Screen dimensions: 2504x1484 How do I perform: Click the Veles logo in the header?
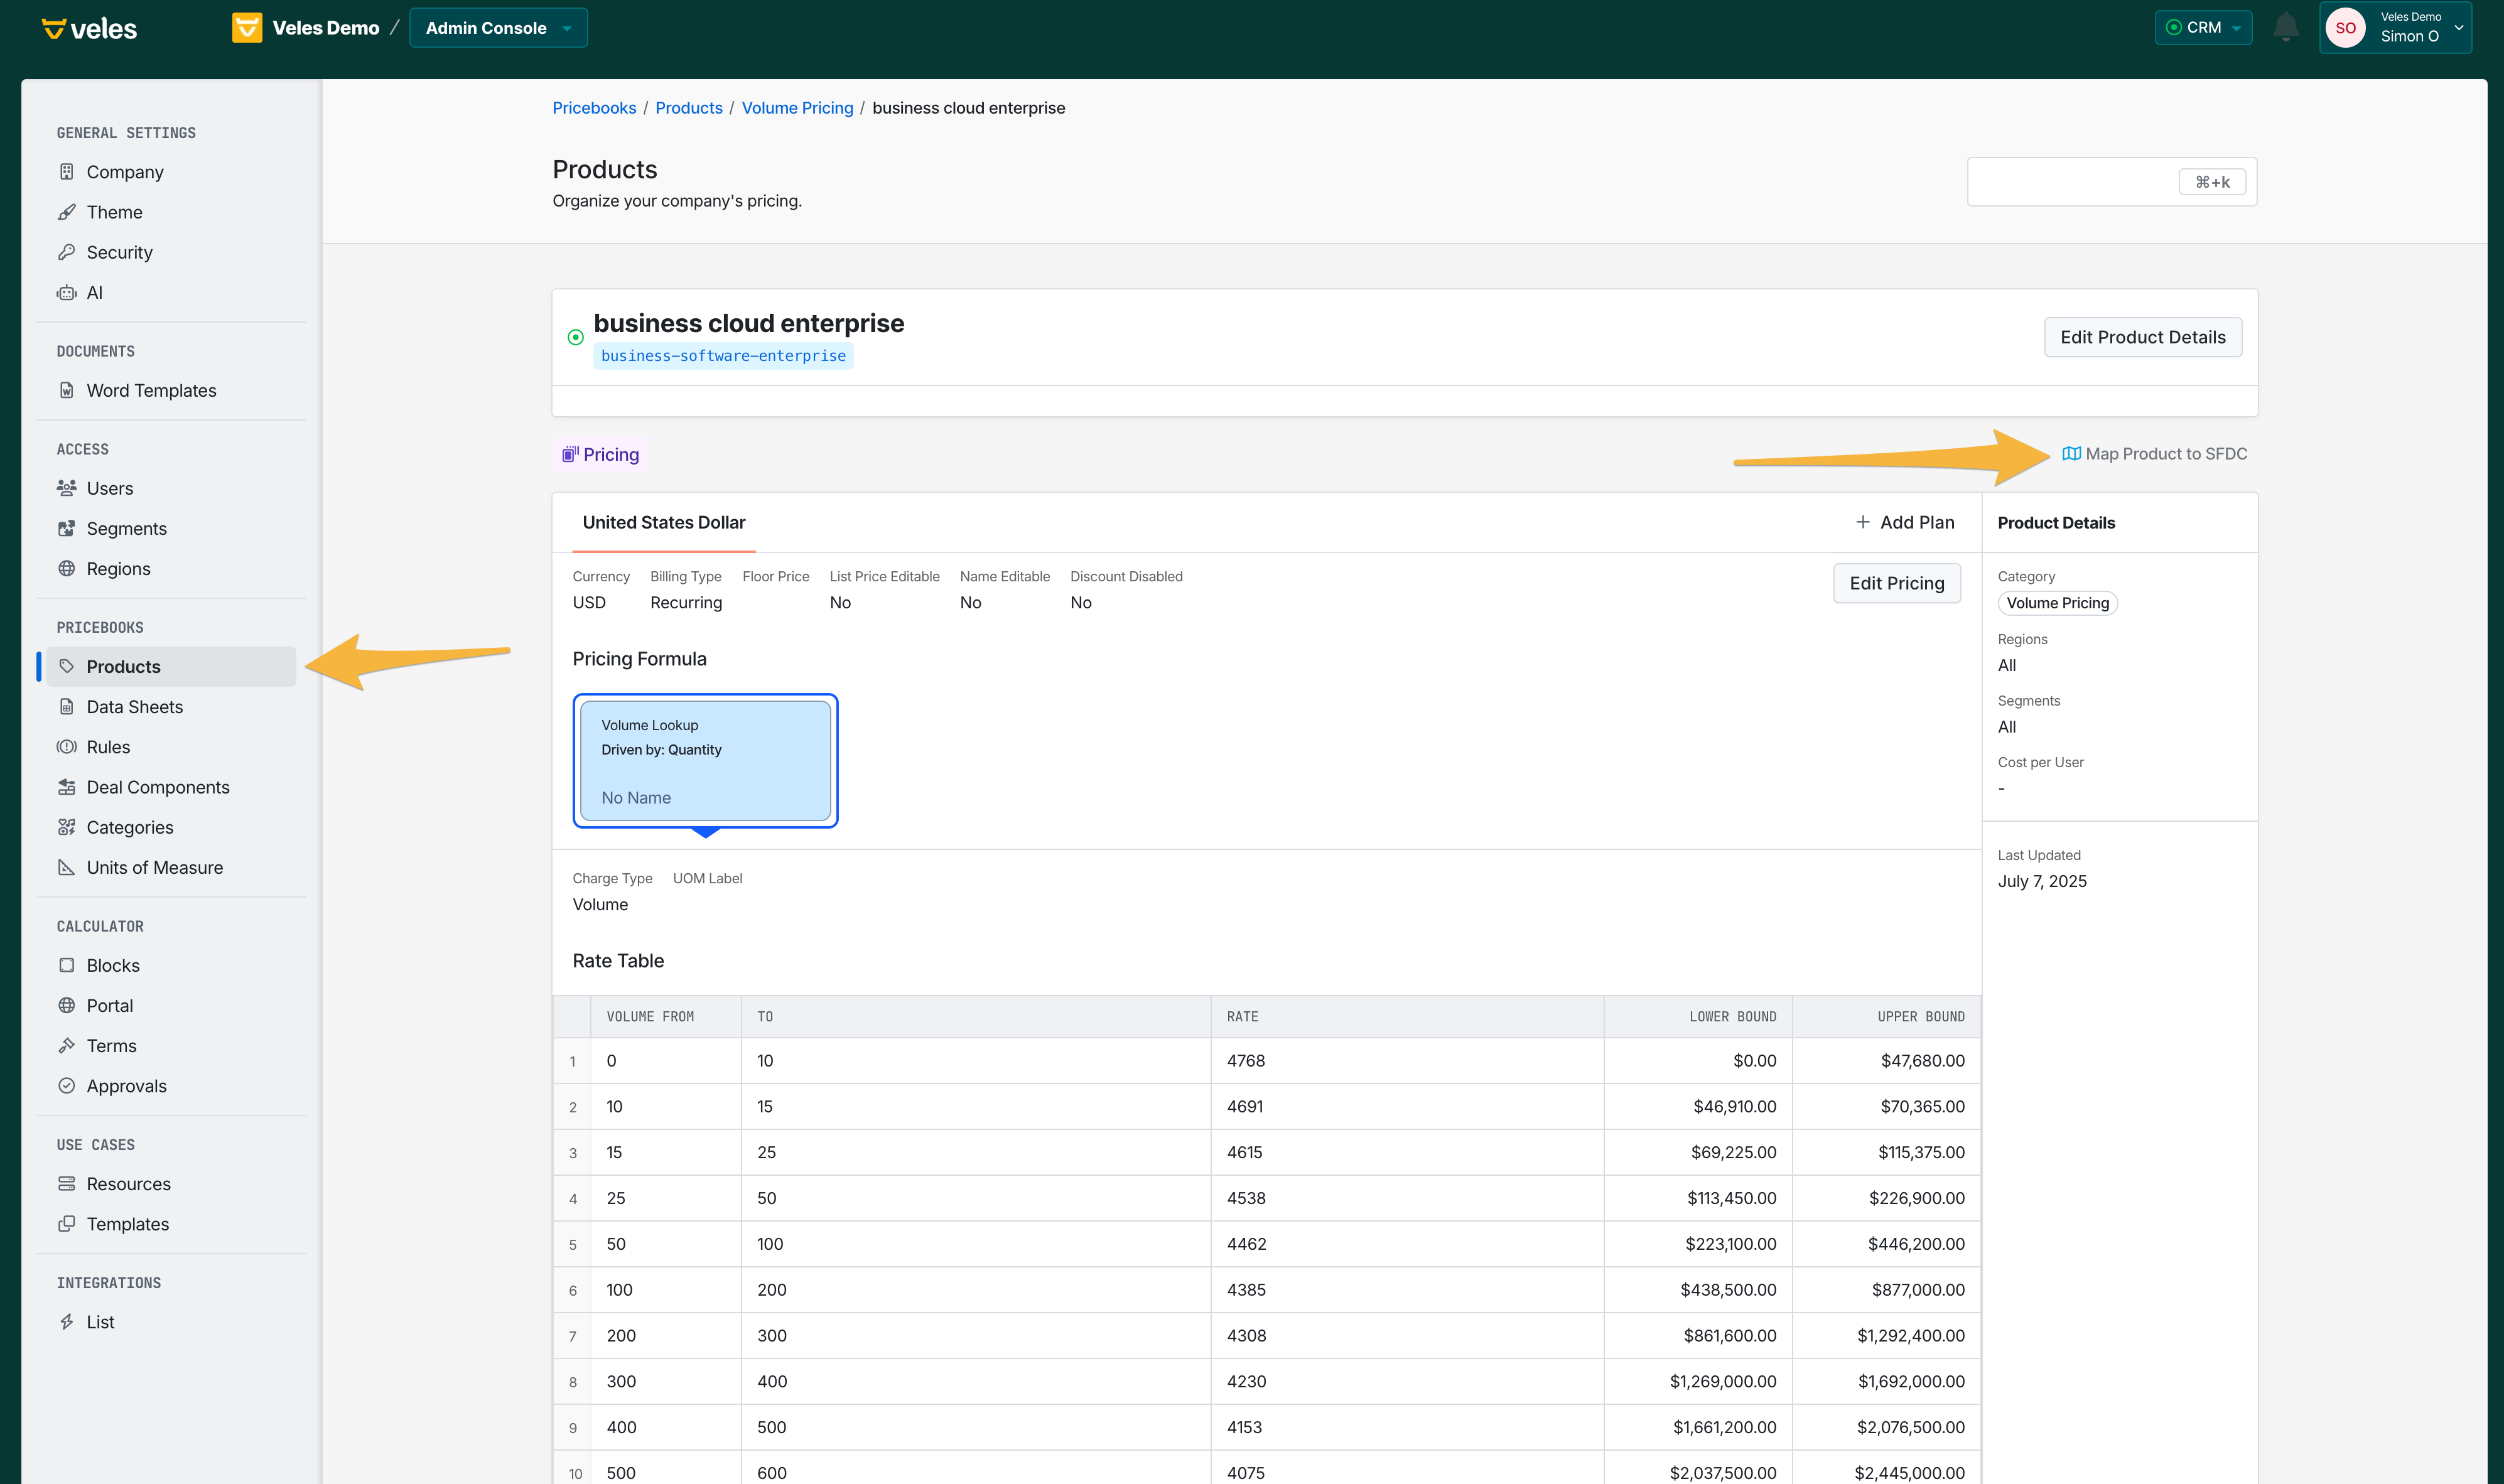tap(89, 28)
